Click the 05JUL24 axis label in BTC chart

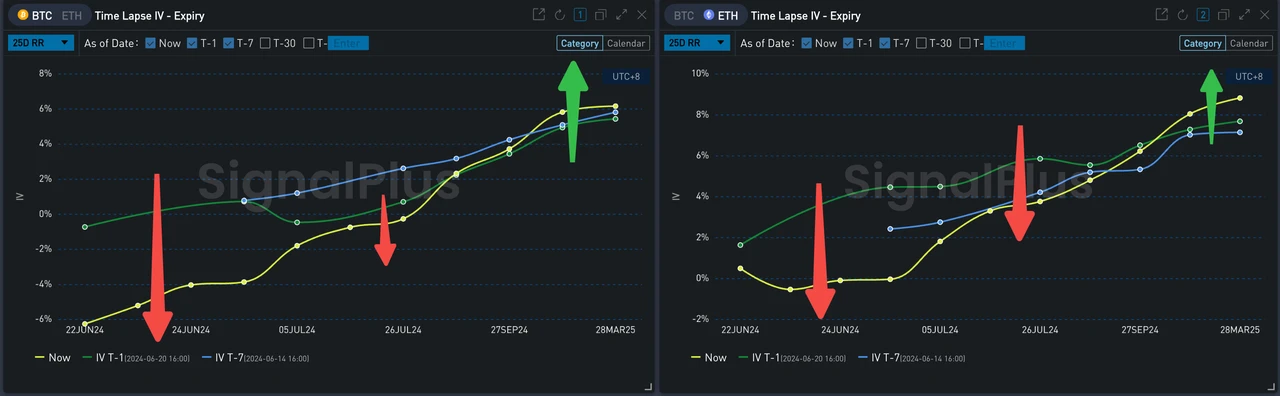(x=297, y=329)
